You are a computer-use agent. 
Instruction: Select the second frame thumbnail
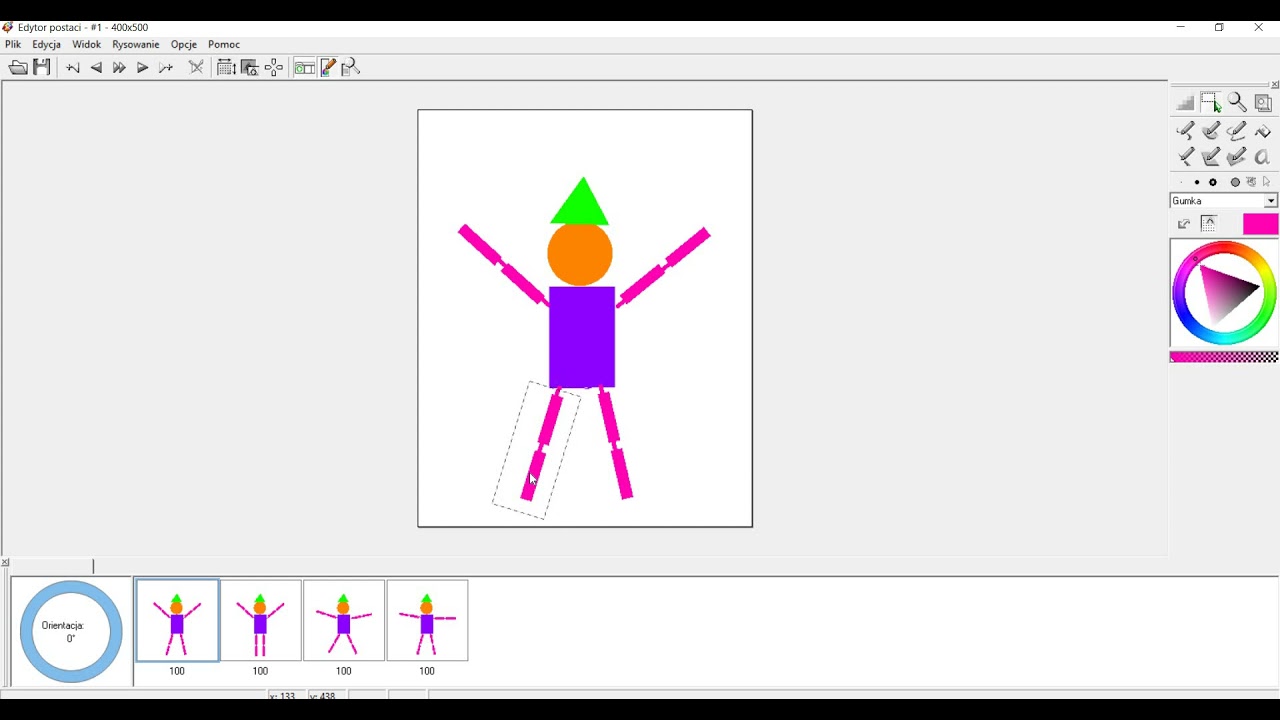[260, 621]
